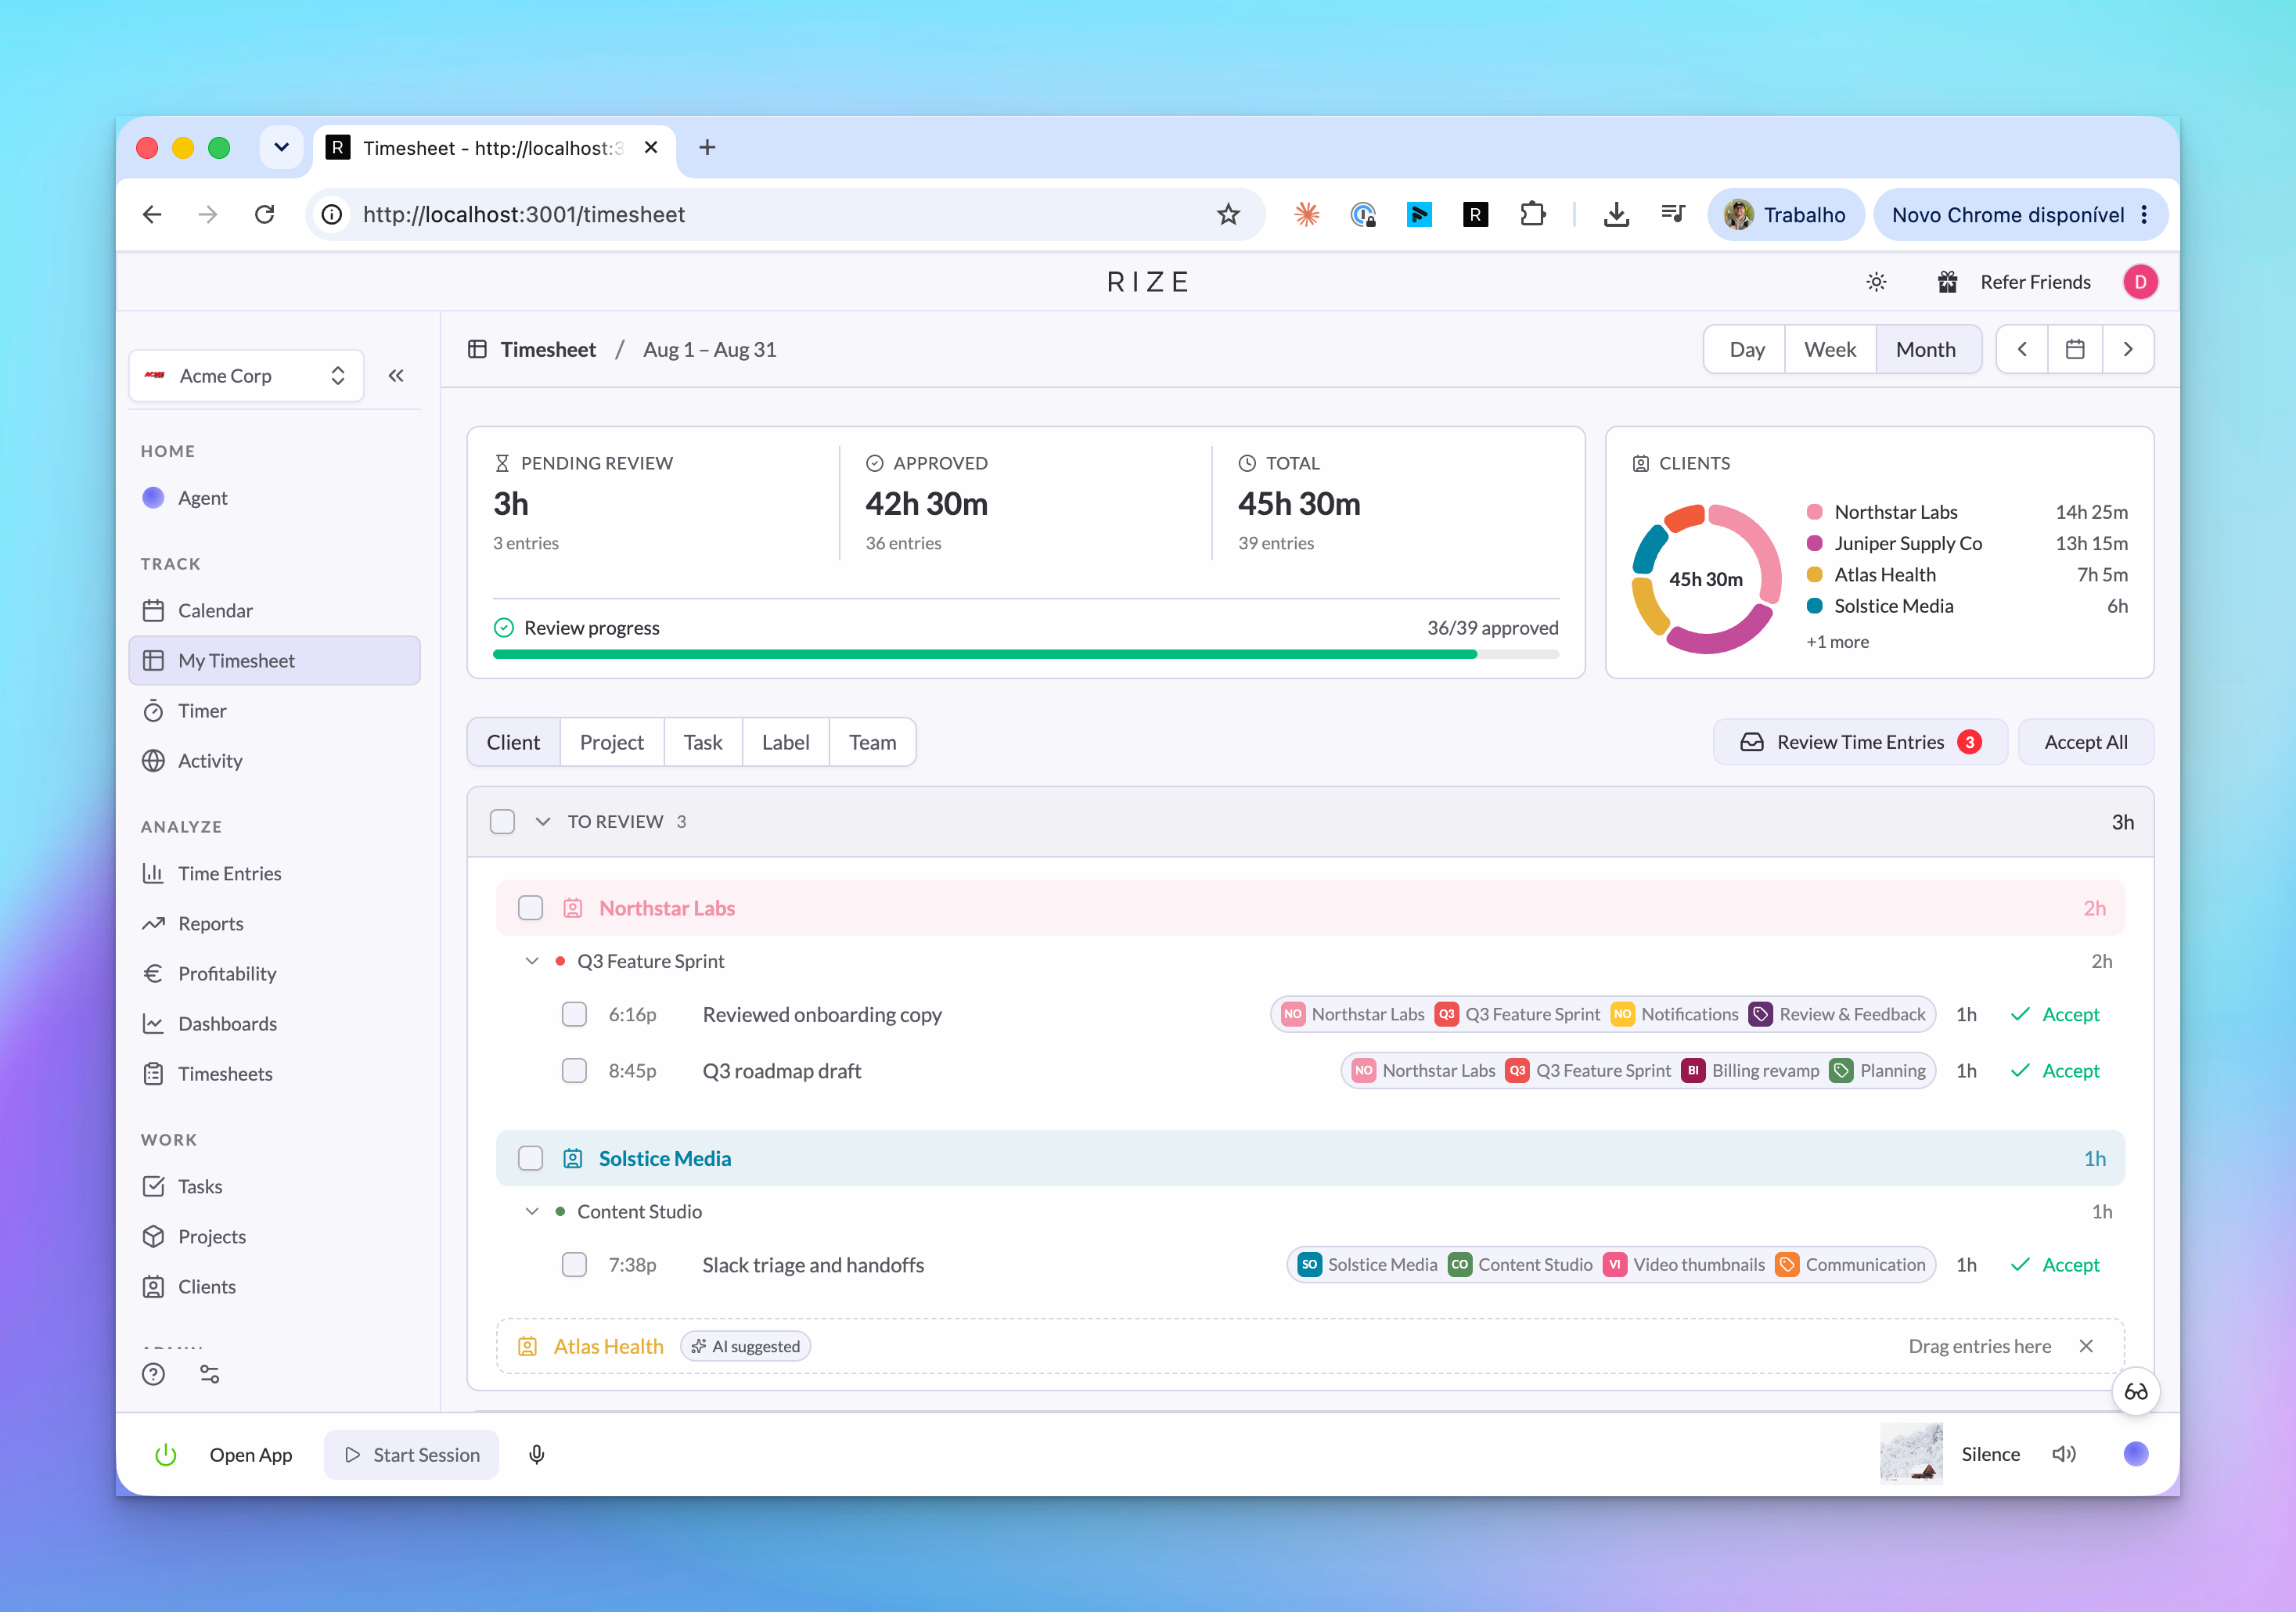The image size is (2296, 1612).
Task: Open the Chrome tab search dropdown
Action: [281, 147]
